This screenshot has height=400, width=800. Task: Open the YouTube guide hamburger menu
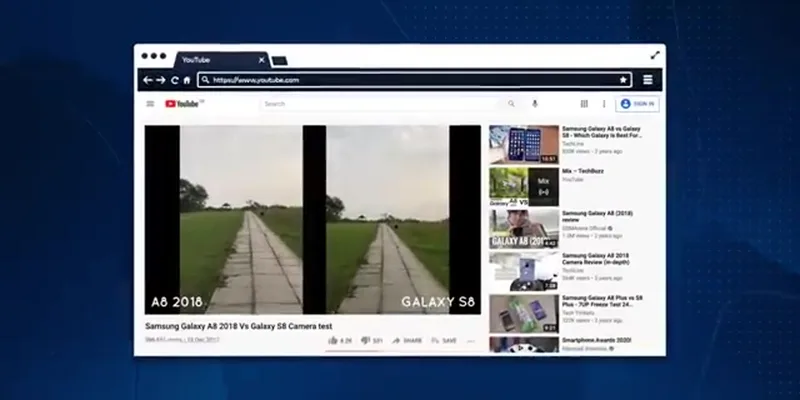click(x=150, y=104)
